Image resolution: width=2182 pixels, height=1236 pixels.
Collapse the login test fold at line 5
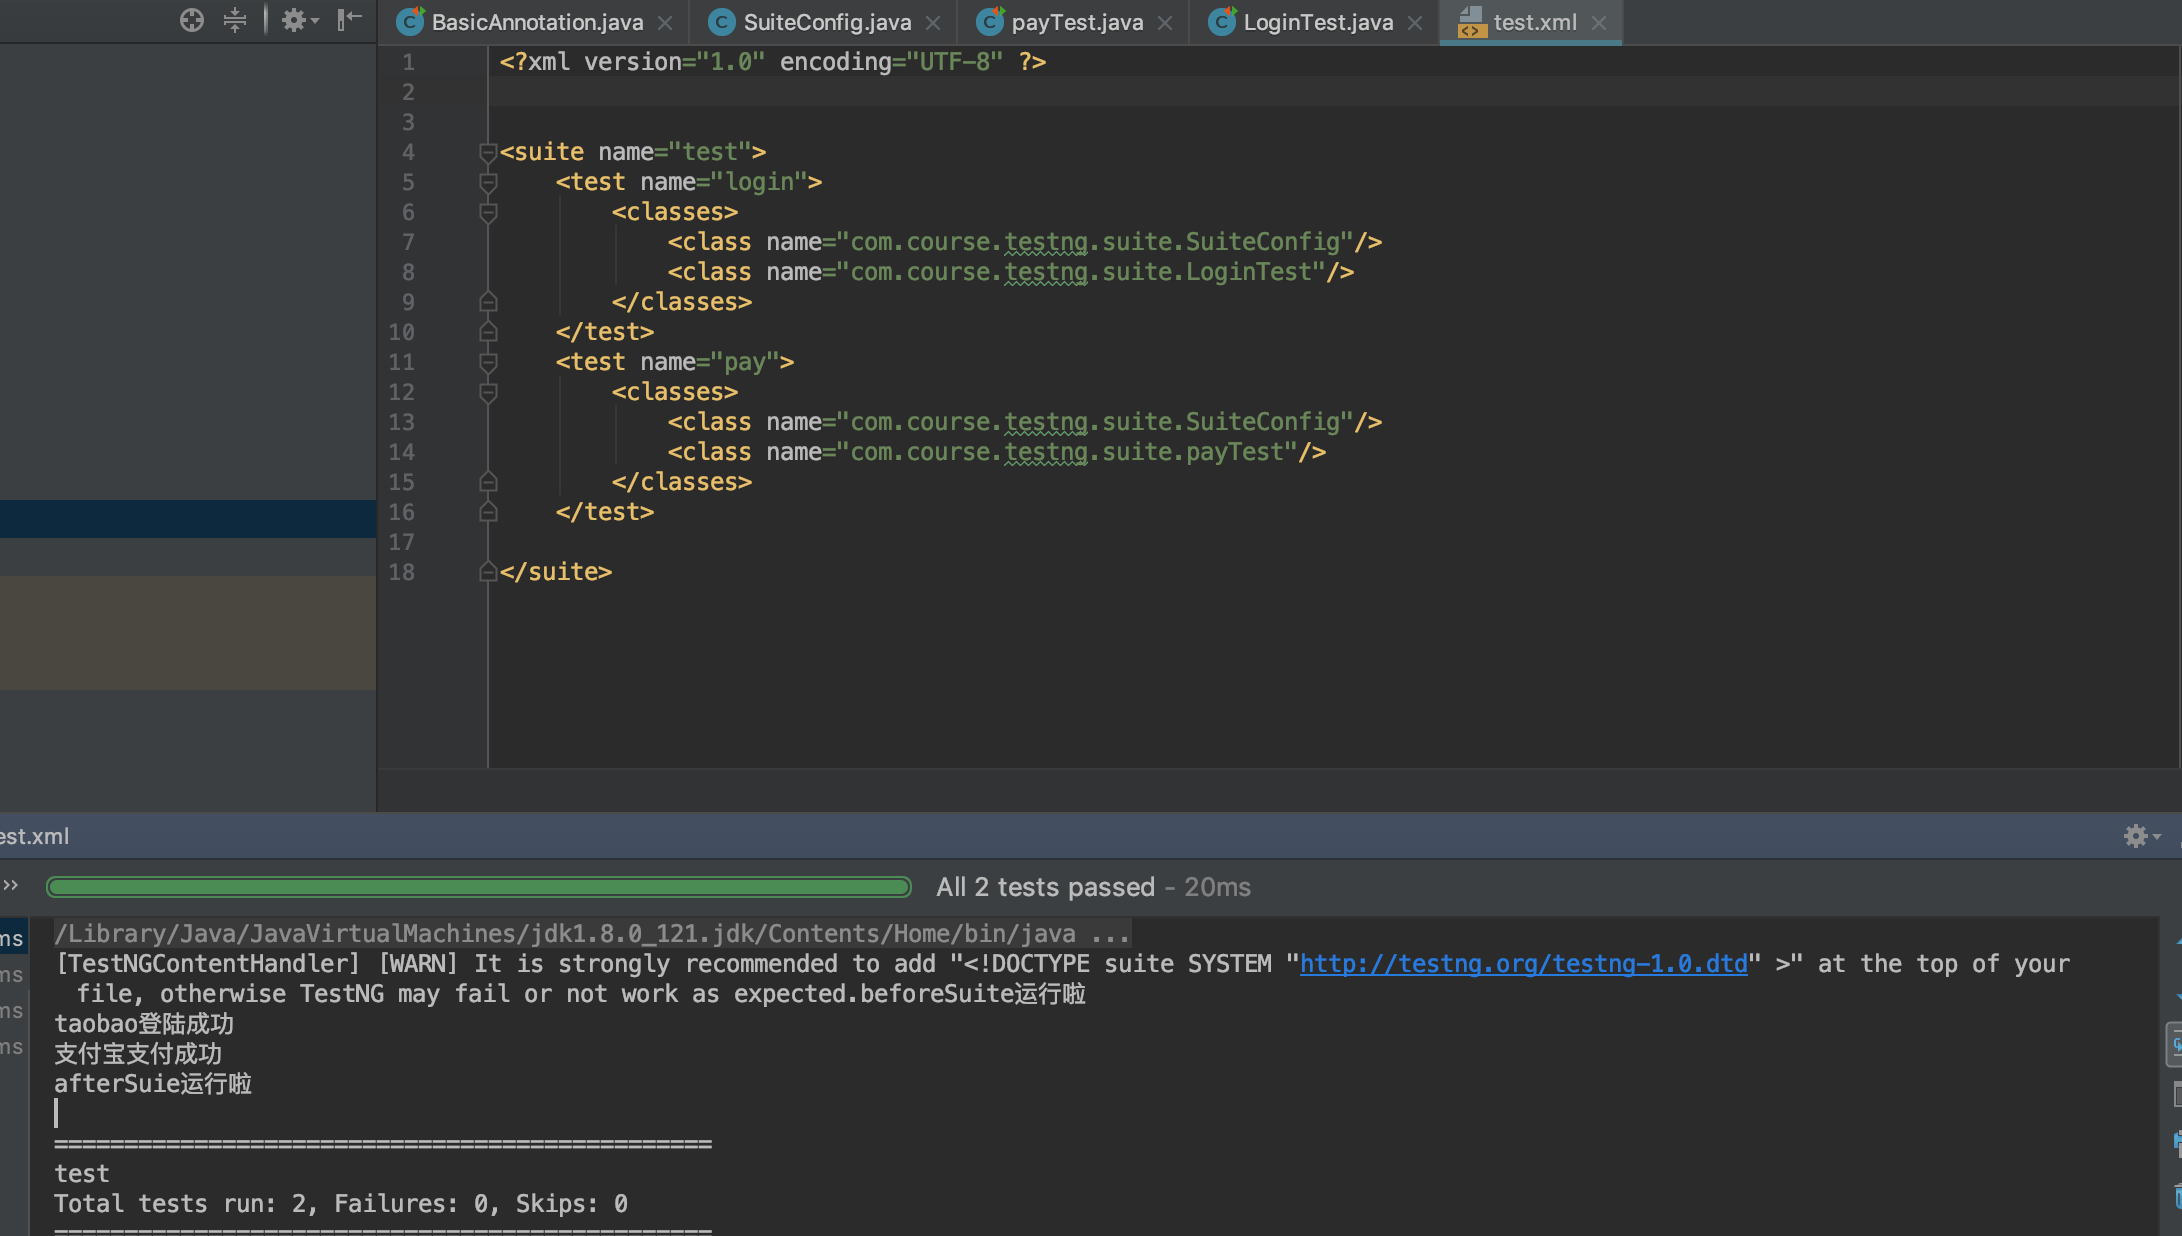click(x=488, y=182)
